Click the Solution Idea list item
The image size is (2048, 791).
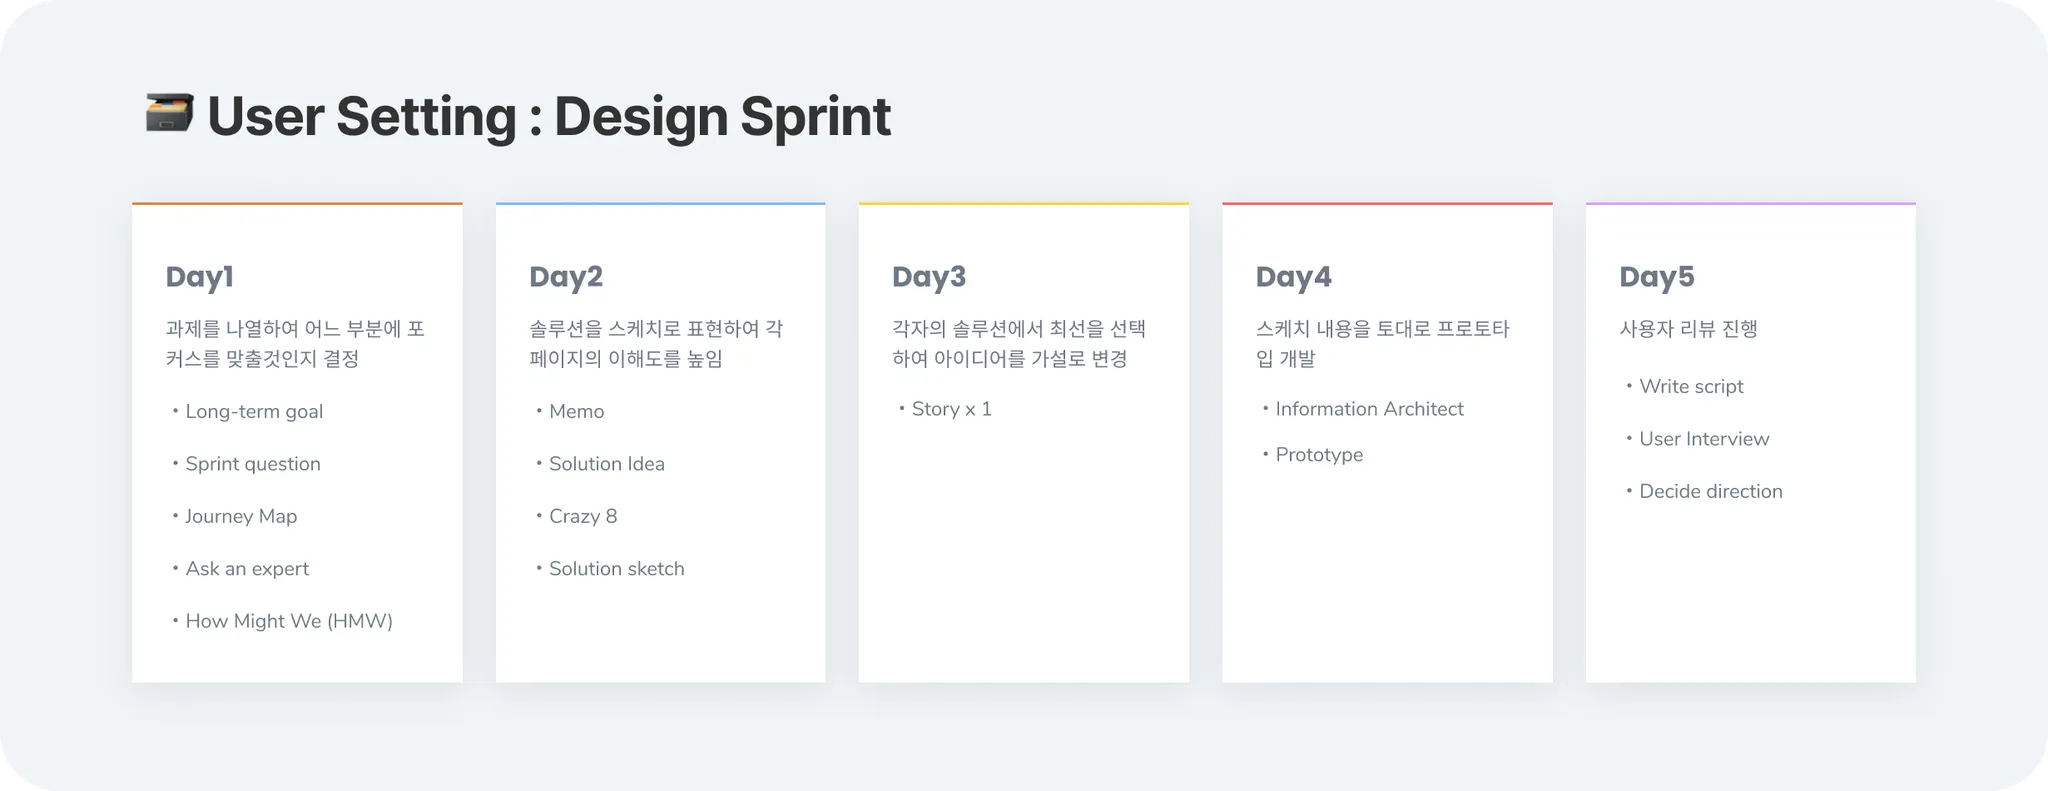tap(606, 464)
